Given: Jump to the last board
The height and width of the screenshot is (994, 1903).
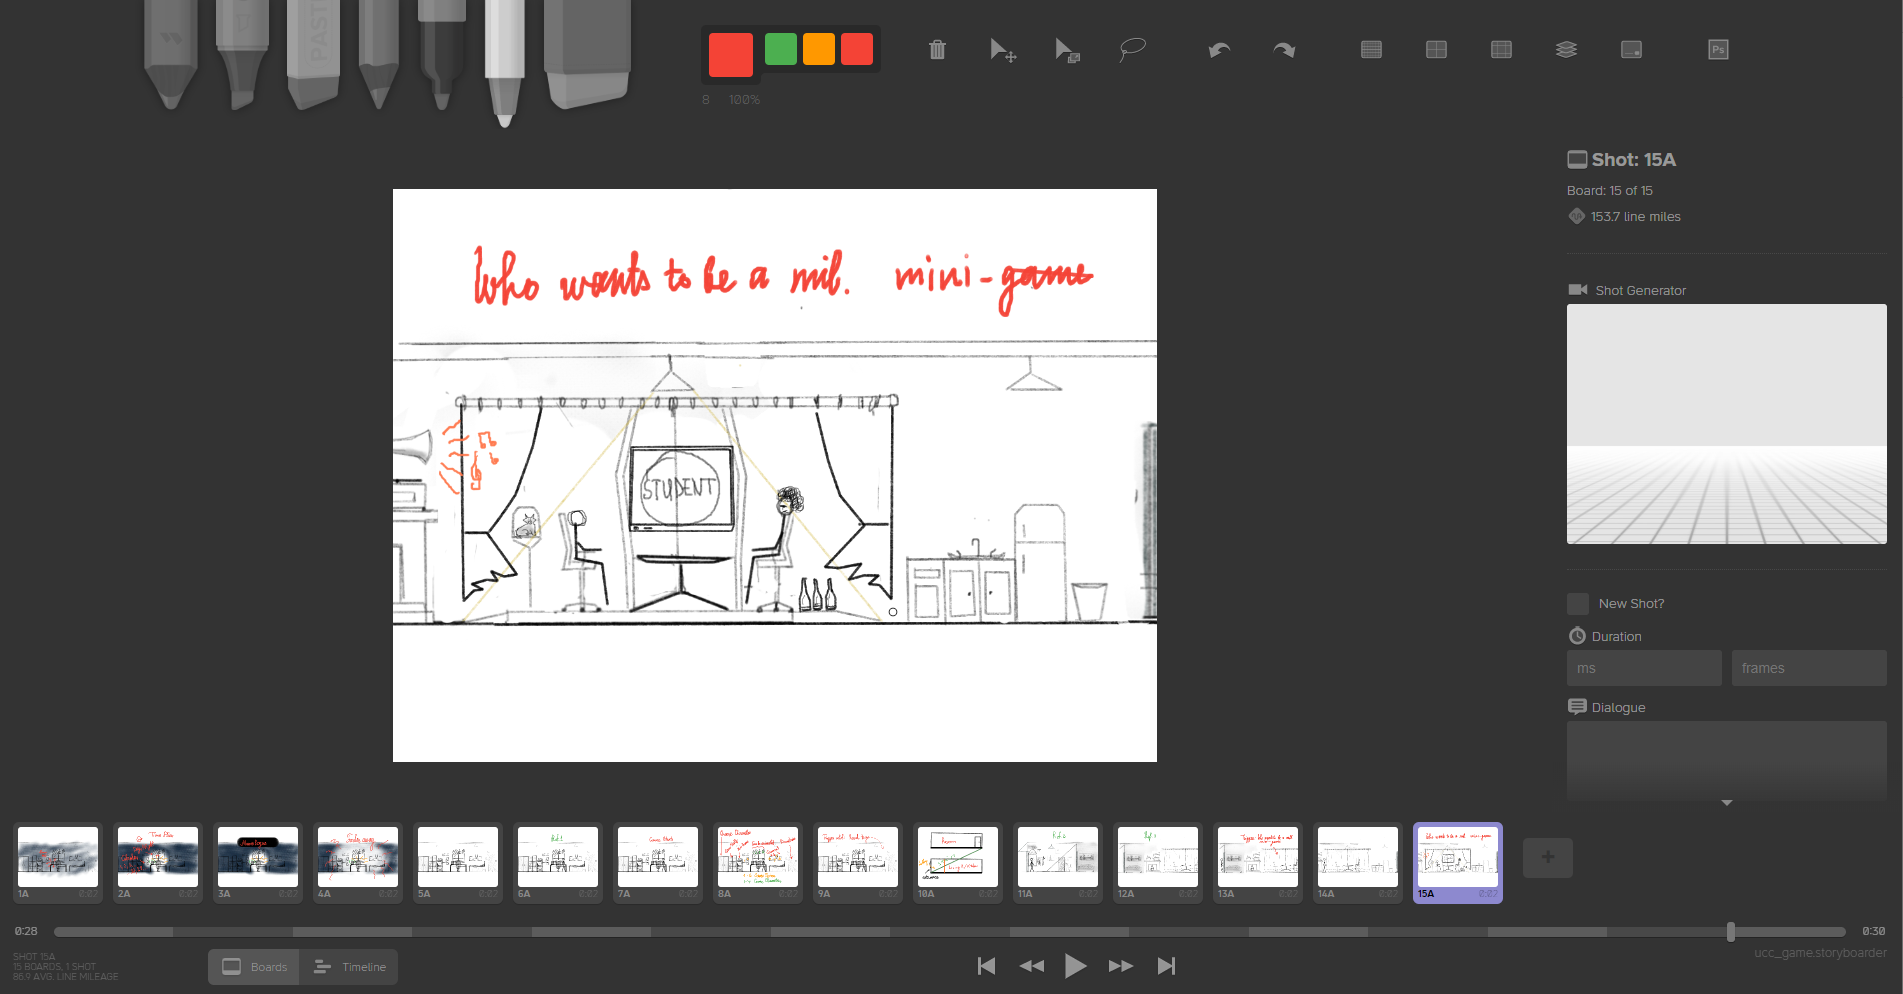Looking at the screenshot, I should click(1166, 966).
